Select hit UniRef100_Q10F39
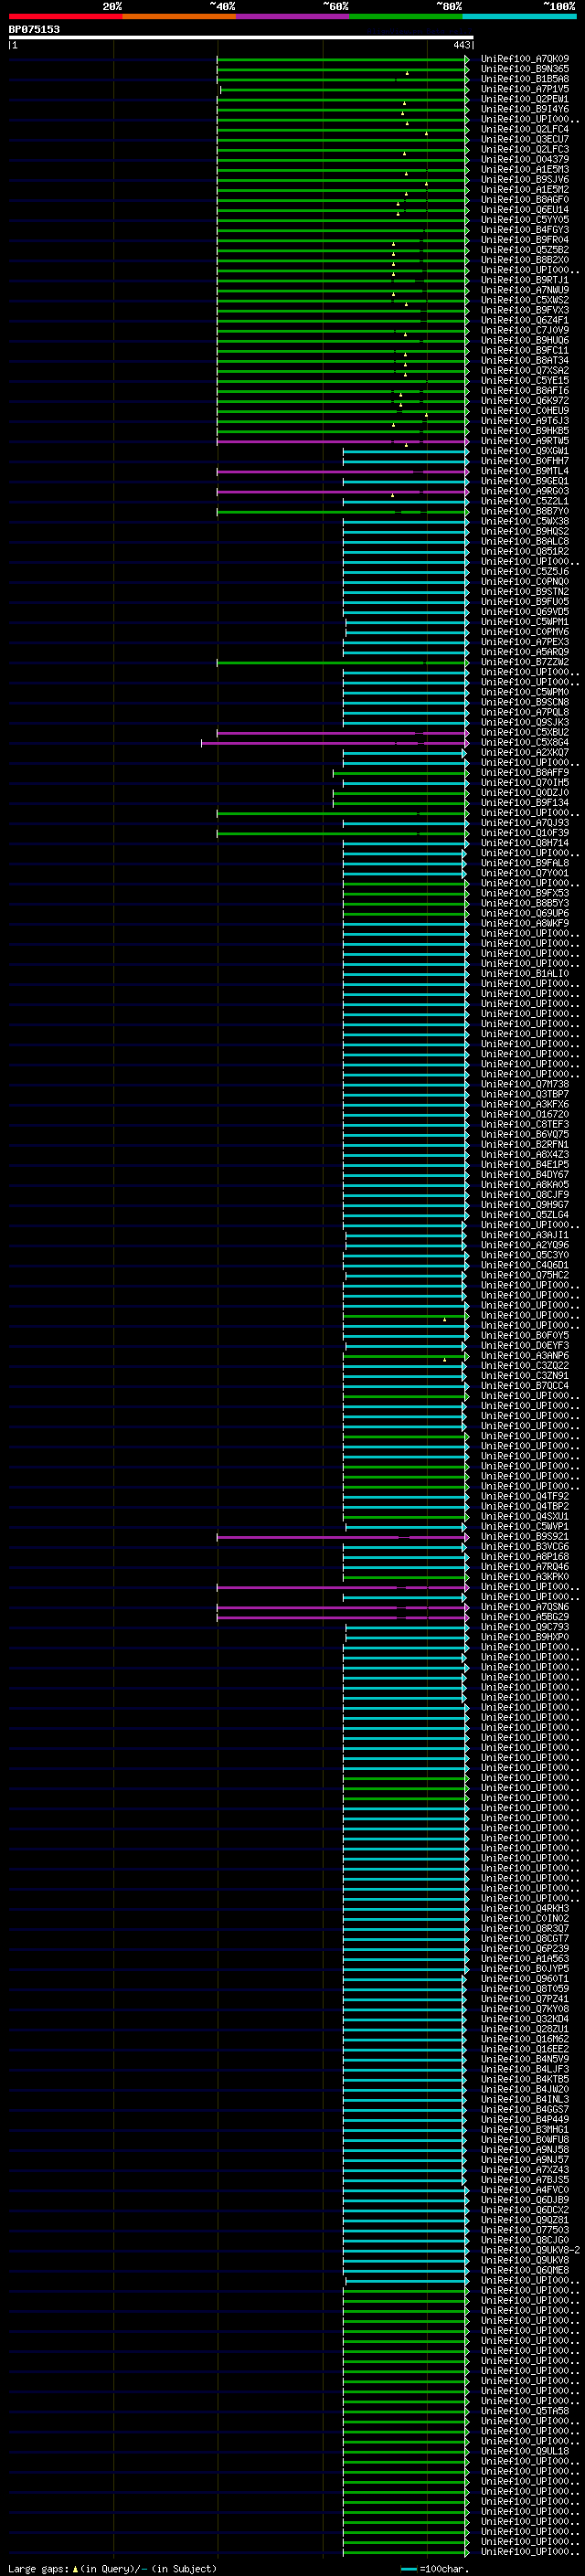This screenshot has width=585, height=2576. tap(525, 833)
